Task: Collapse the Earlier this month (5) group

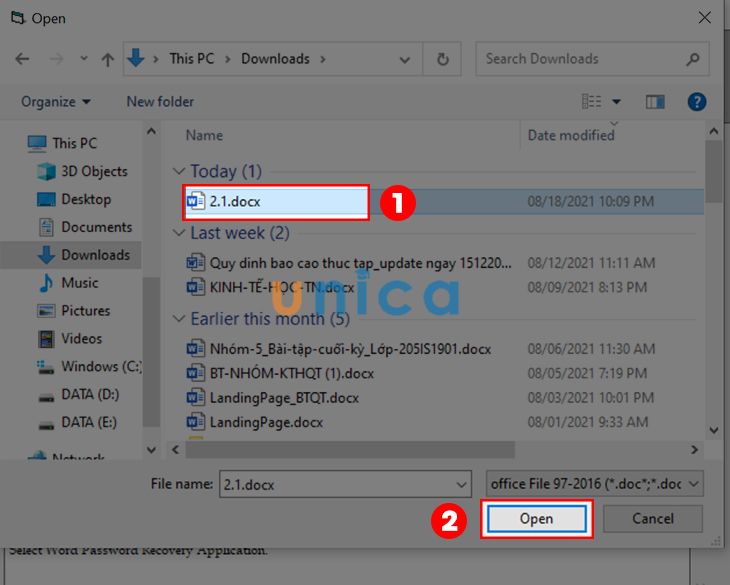Action: click(x=179, y=319)
